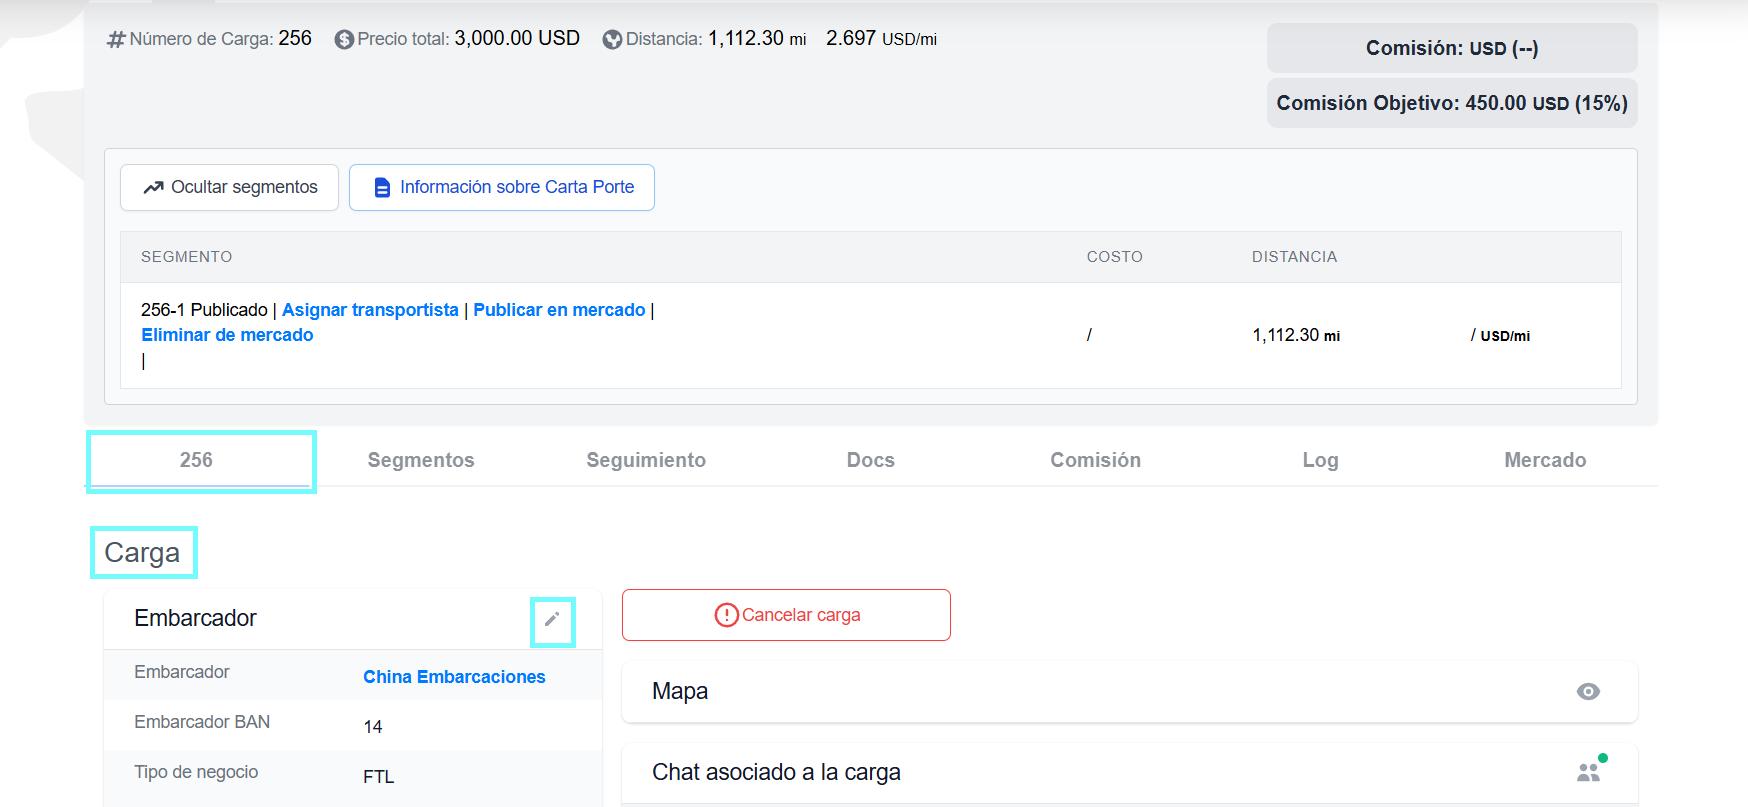Click the globe icon beside Distancia
The image size is (1748, 807).
point(612,39)
